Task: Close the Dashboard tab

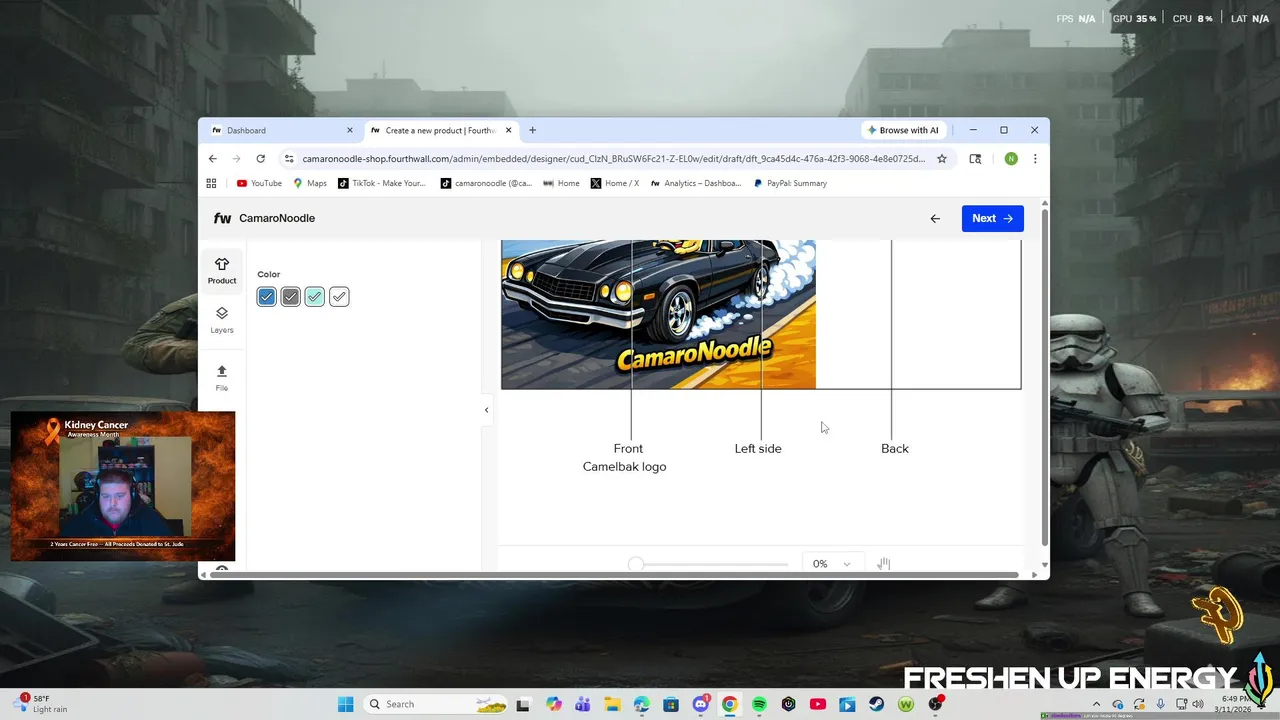Action: (x=350, y=130)
